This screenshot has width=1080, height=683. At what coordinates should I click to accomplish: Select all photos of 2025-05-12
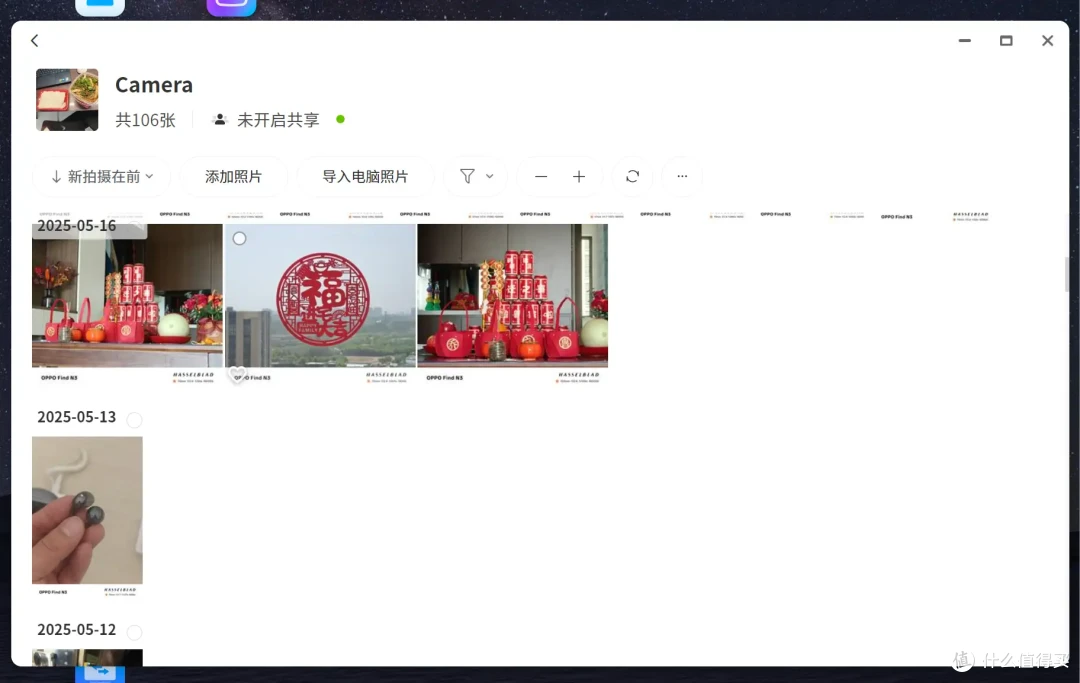pyautogui.click(x=134, y=632)
